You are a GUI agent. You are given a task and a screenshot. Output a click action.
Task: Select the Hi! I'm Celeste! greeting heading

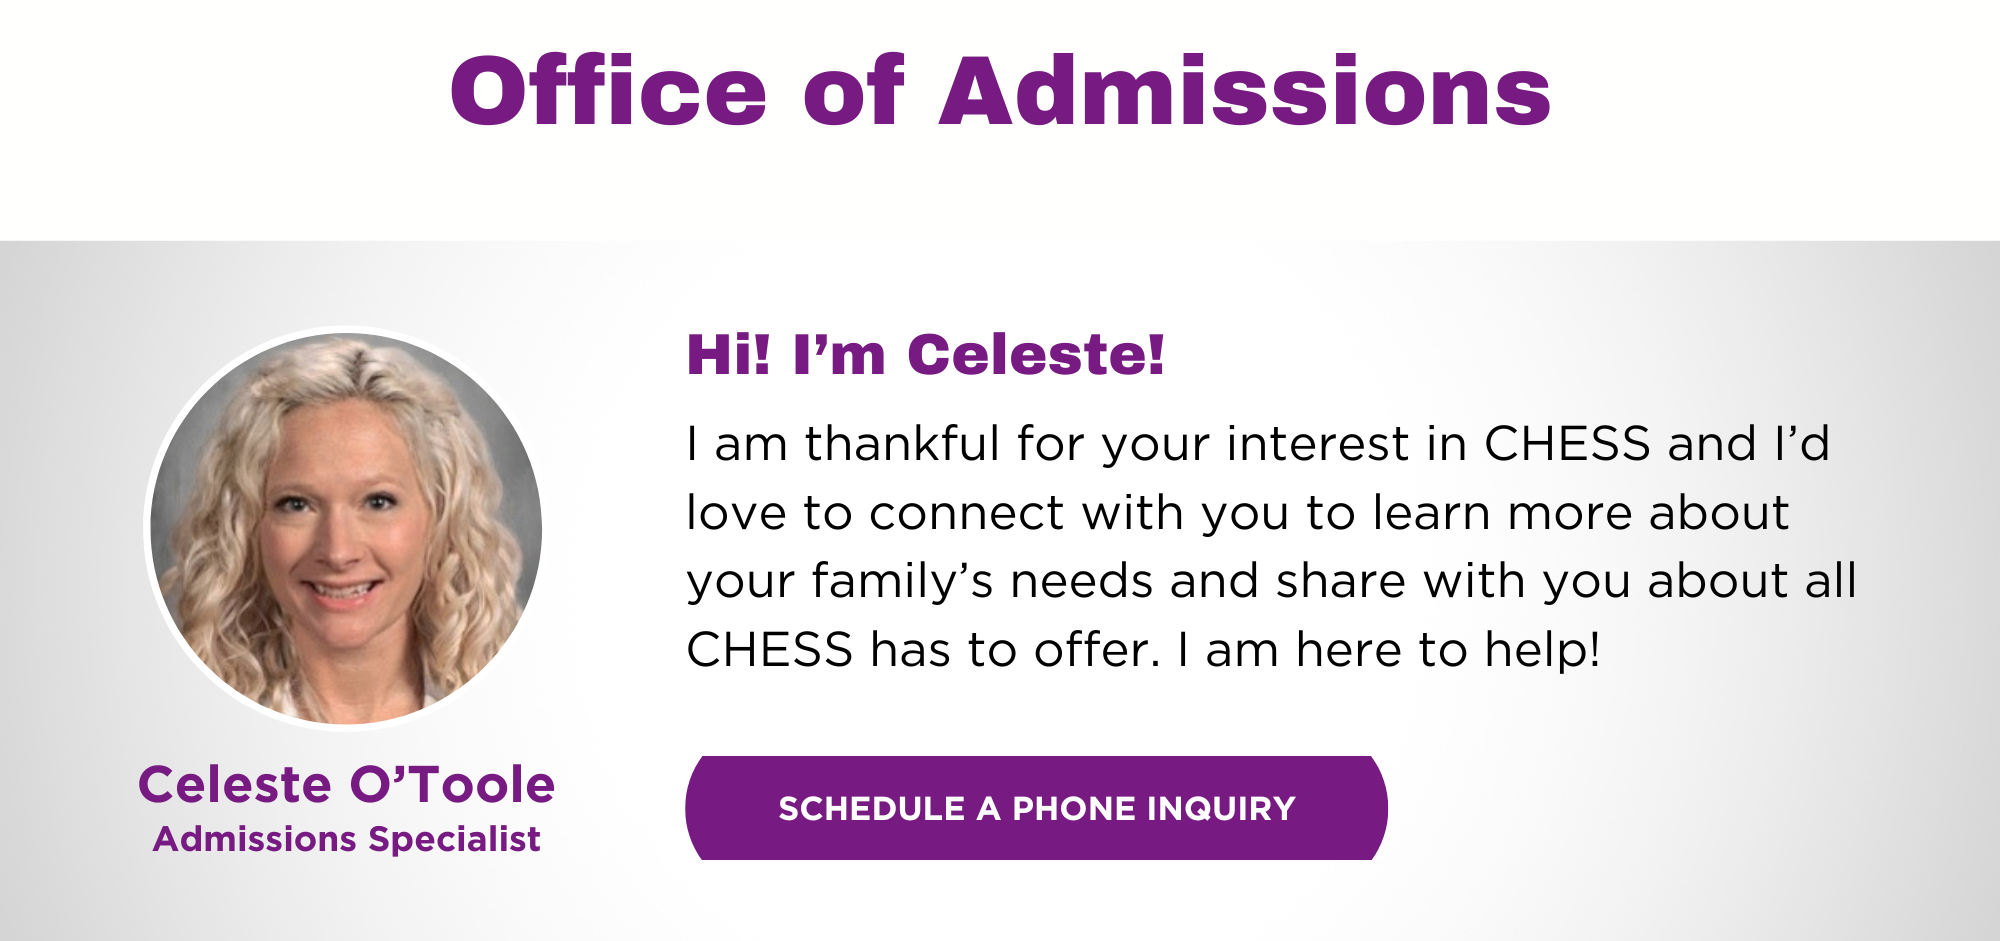(926, 355)
